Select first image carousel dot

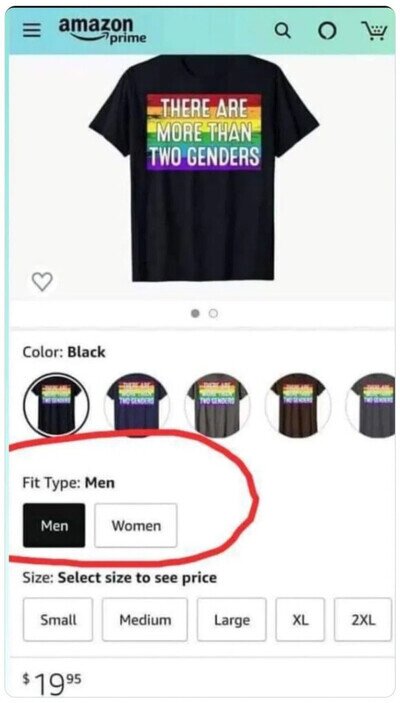coord(195,313)
